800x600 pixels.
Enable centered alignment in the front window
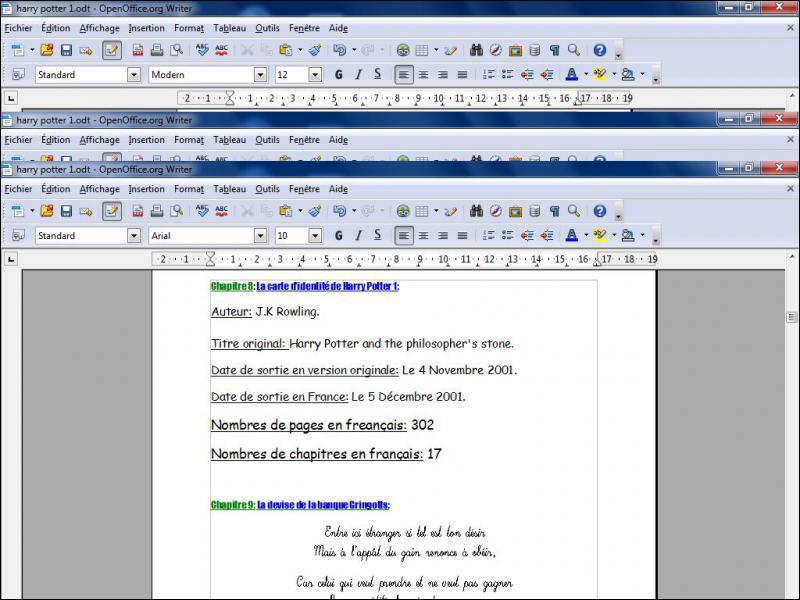(x=423, y=236)
